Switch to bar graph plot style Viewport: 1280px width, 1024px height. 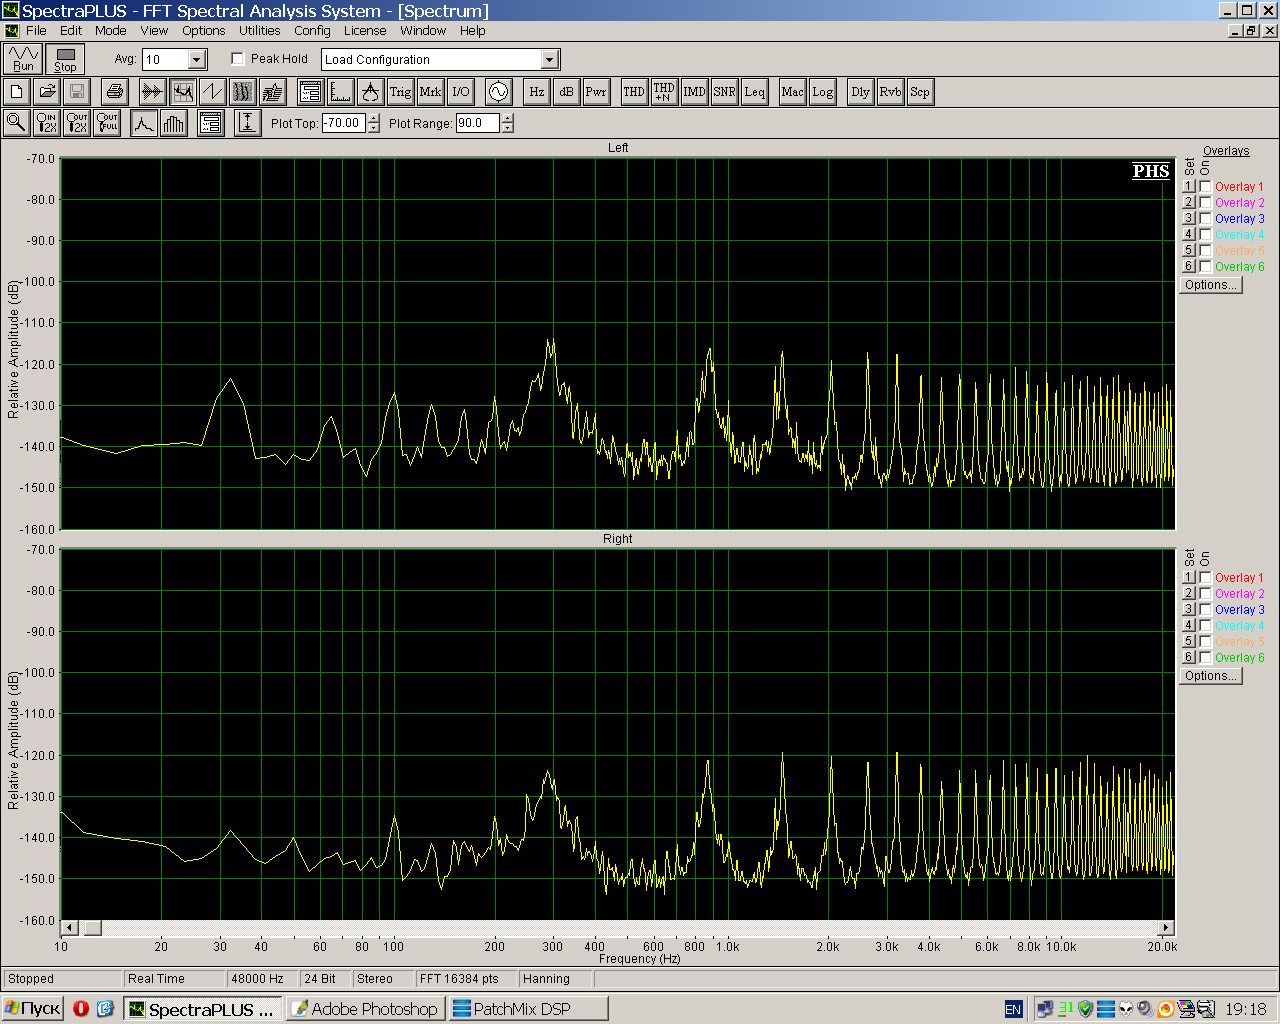tap(174, 123)
